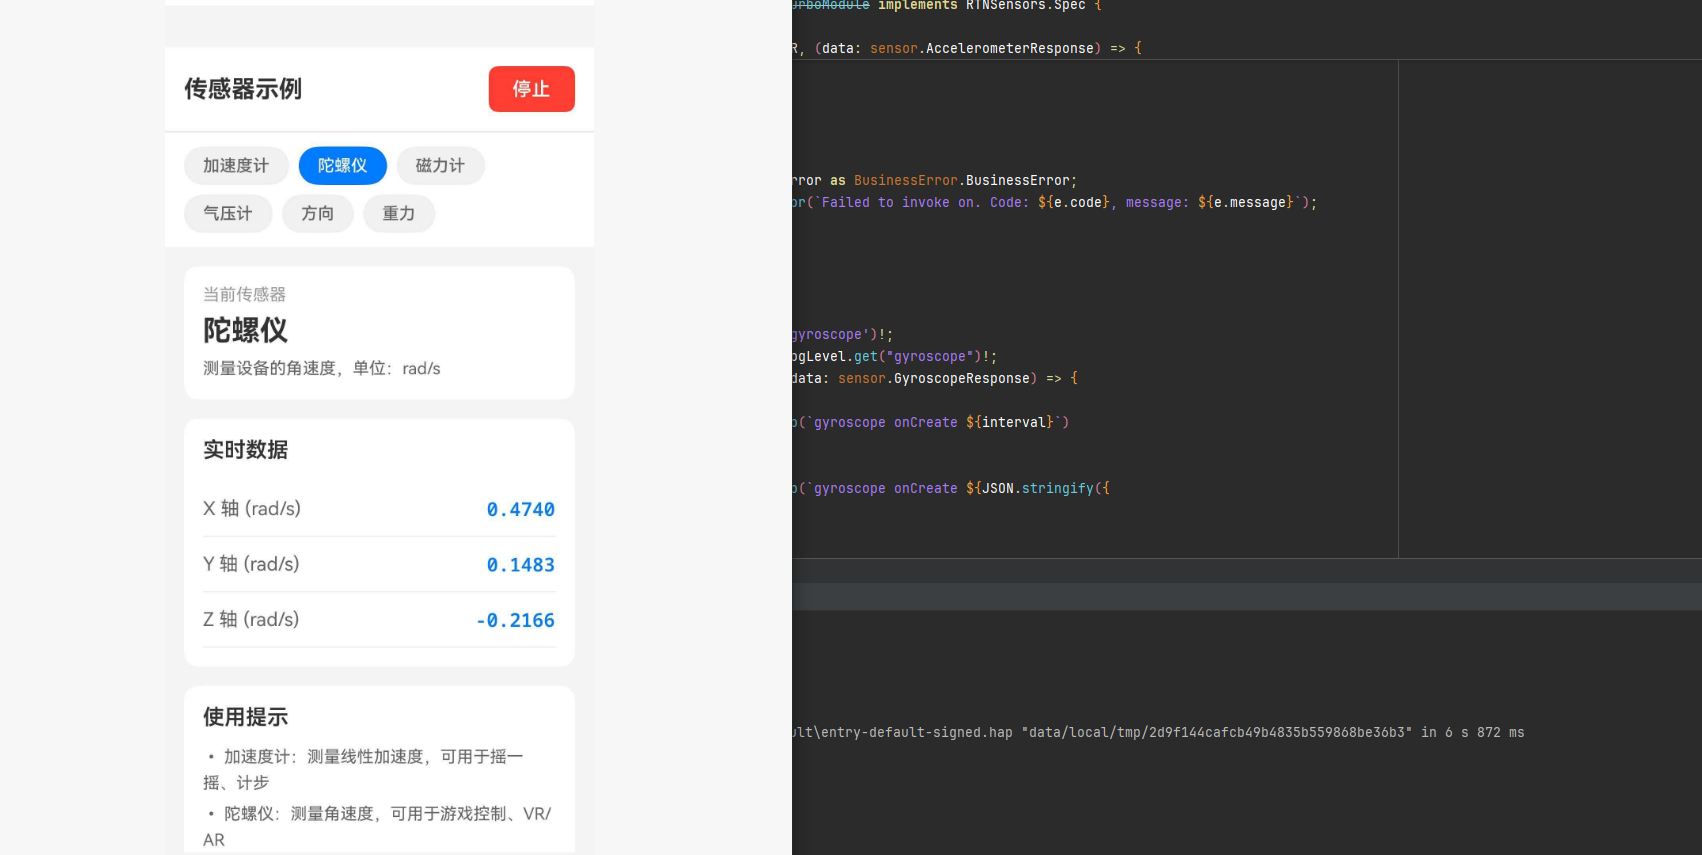This screenshot has width=1702, height=855.
Task: Click the entry-default-signed.hap log line in the console
Action: point(1159,732)
